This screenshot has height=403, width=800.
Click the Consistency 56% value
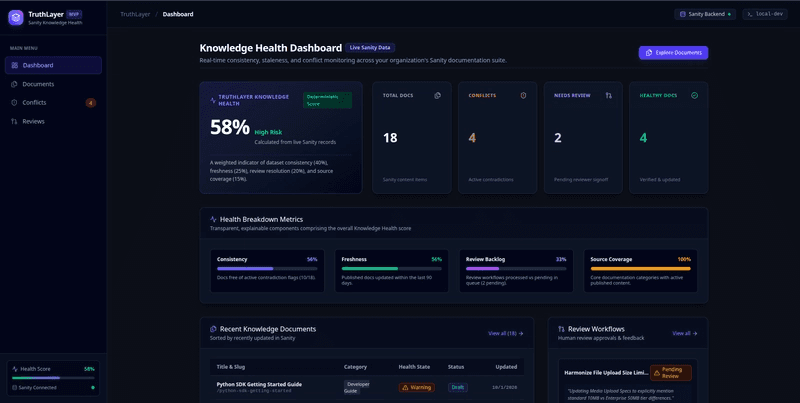click(312, 259)
